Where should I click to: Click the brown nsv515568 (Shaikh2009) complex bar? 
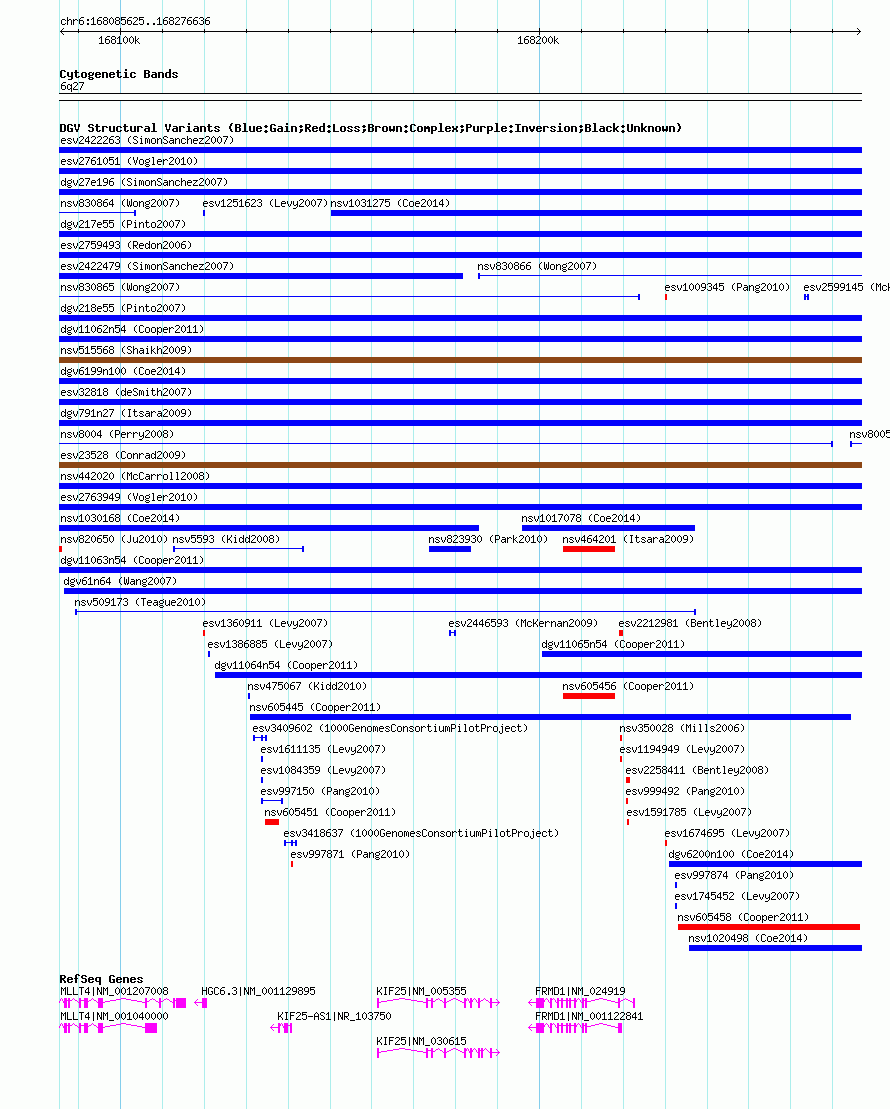pos(461,360)
